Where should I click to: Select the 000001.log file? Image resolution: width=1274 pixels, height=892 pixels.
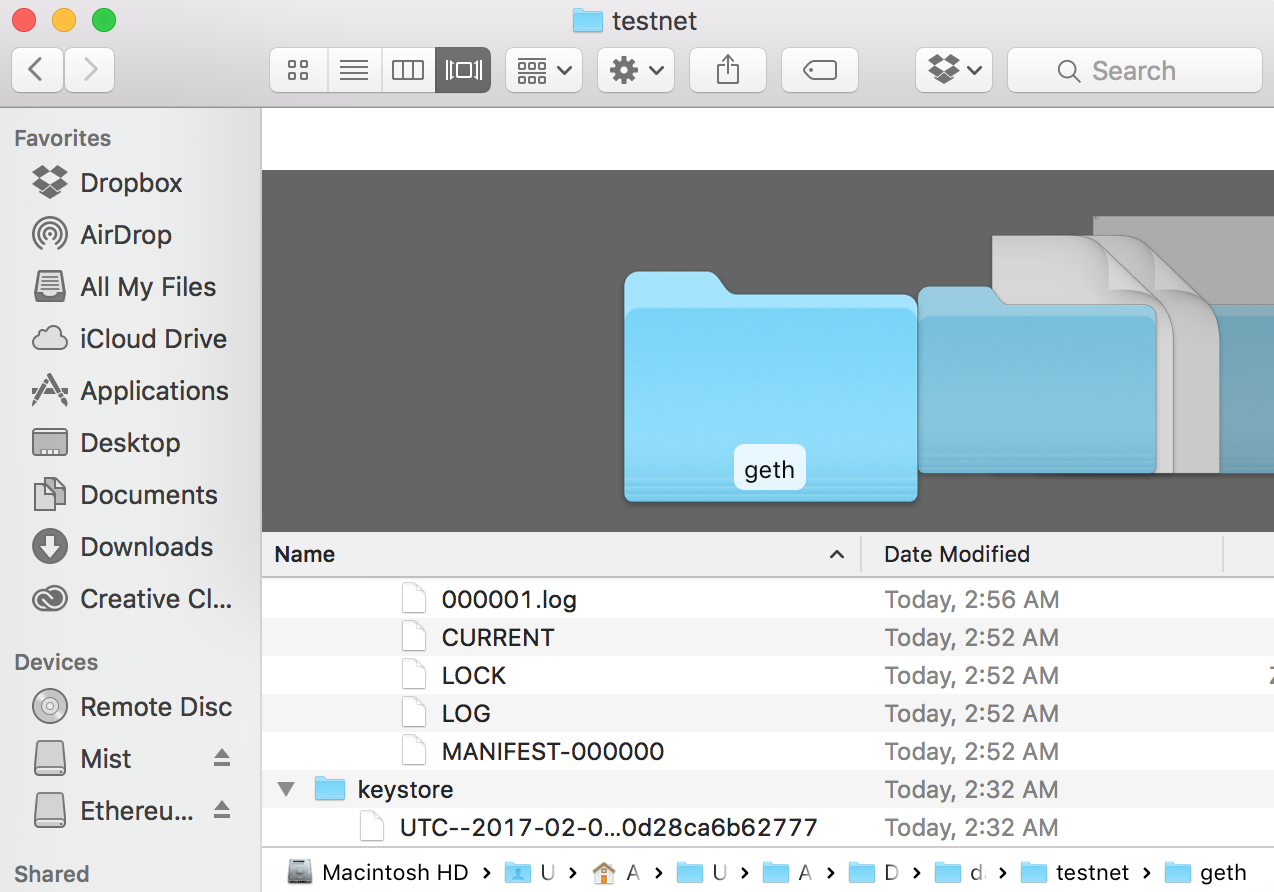coord(768,600)
